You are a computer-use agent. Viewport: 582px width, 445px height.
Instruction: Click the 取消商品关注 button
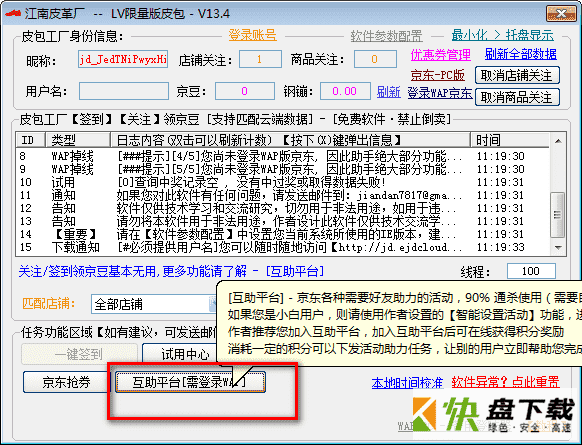pyautogui.click(x=517, y=97)
